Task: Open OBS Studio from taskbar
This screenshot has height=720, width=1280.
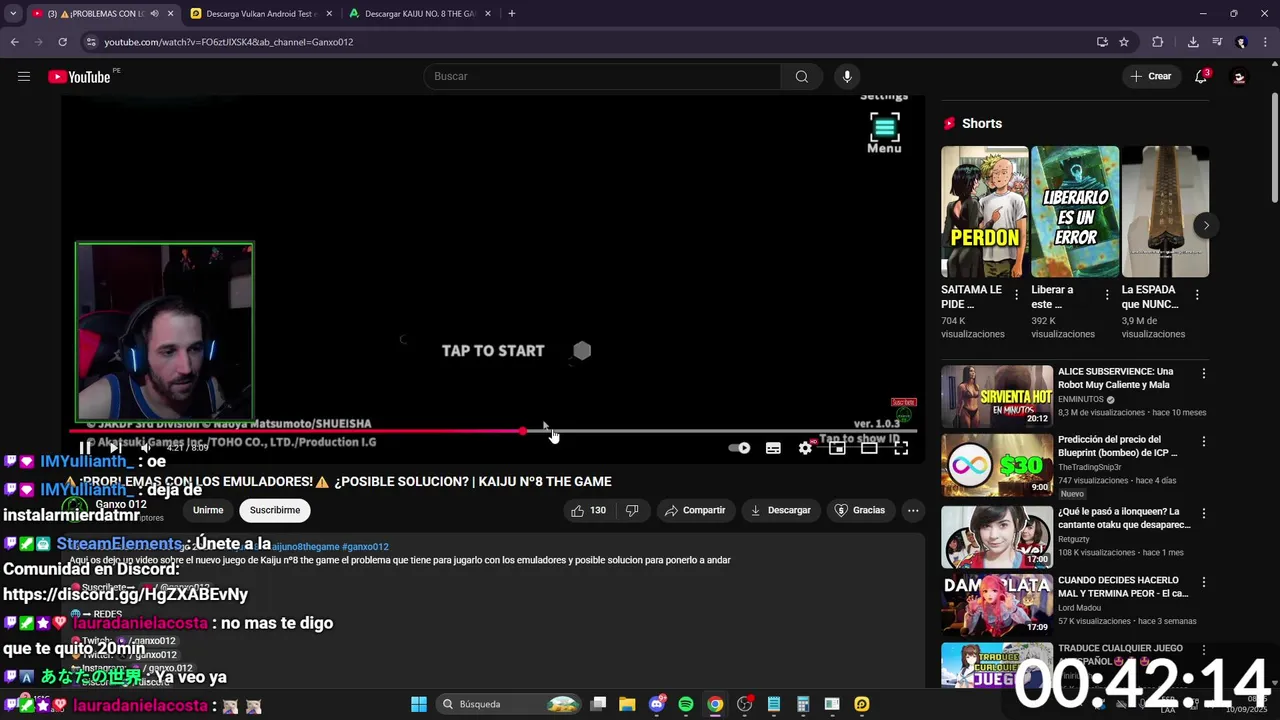Action: click(x=744, y=704)
